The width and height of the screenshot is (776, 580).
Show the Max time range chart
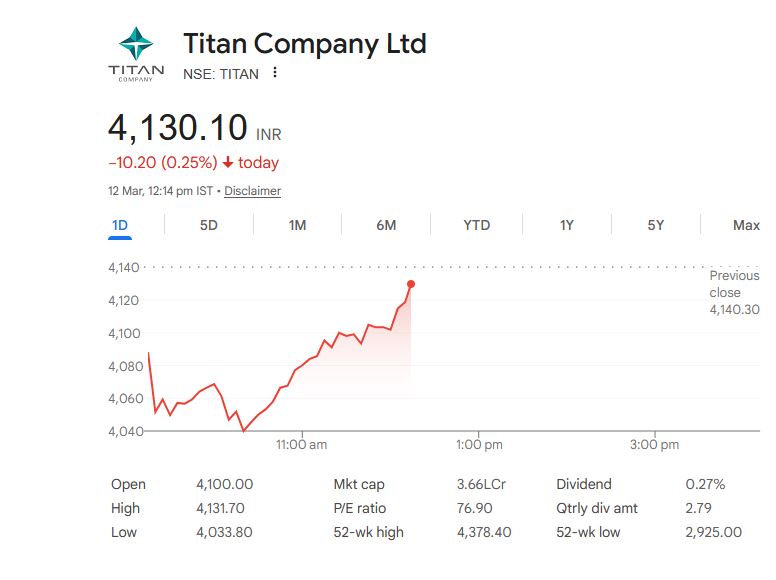click(746, 225)
